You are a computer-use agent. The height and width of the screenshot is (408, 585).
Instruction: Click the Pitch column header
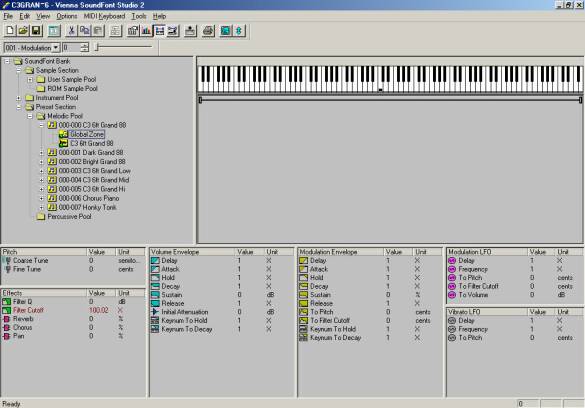(44, 252)
